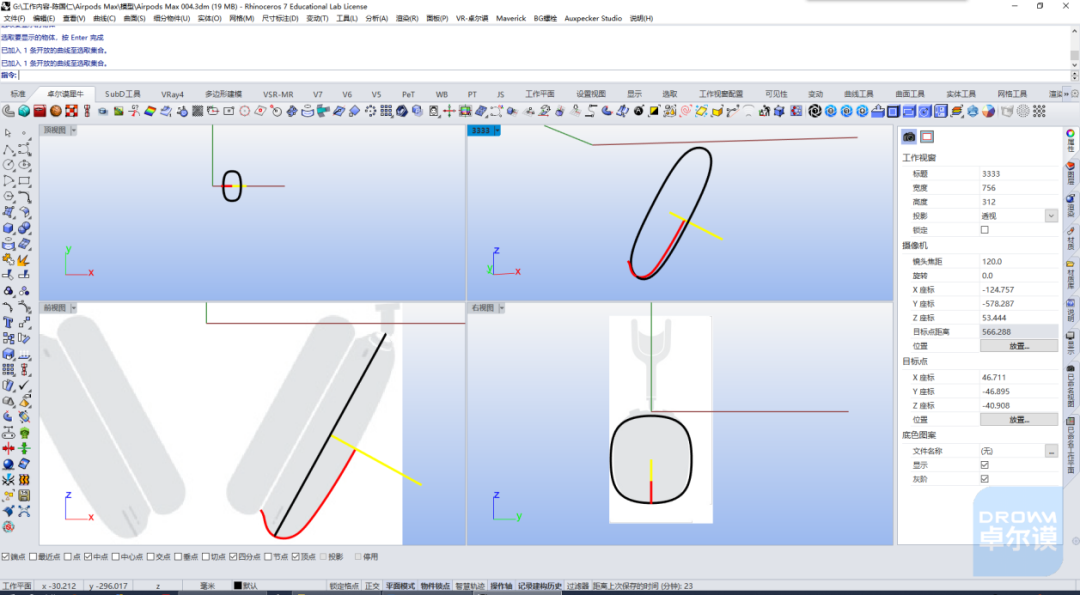Click the dotted circle toolbar icon at far right
The height and width of the screenshot is (595, 1080).
1024,111
